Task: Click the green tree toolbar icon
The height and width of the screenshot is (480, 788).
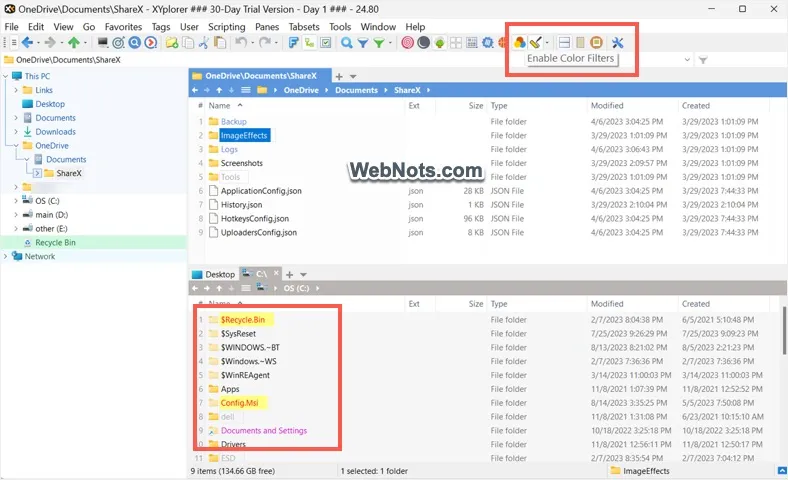Action: coord(440,43)
